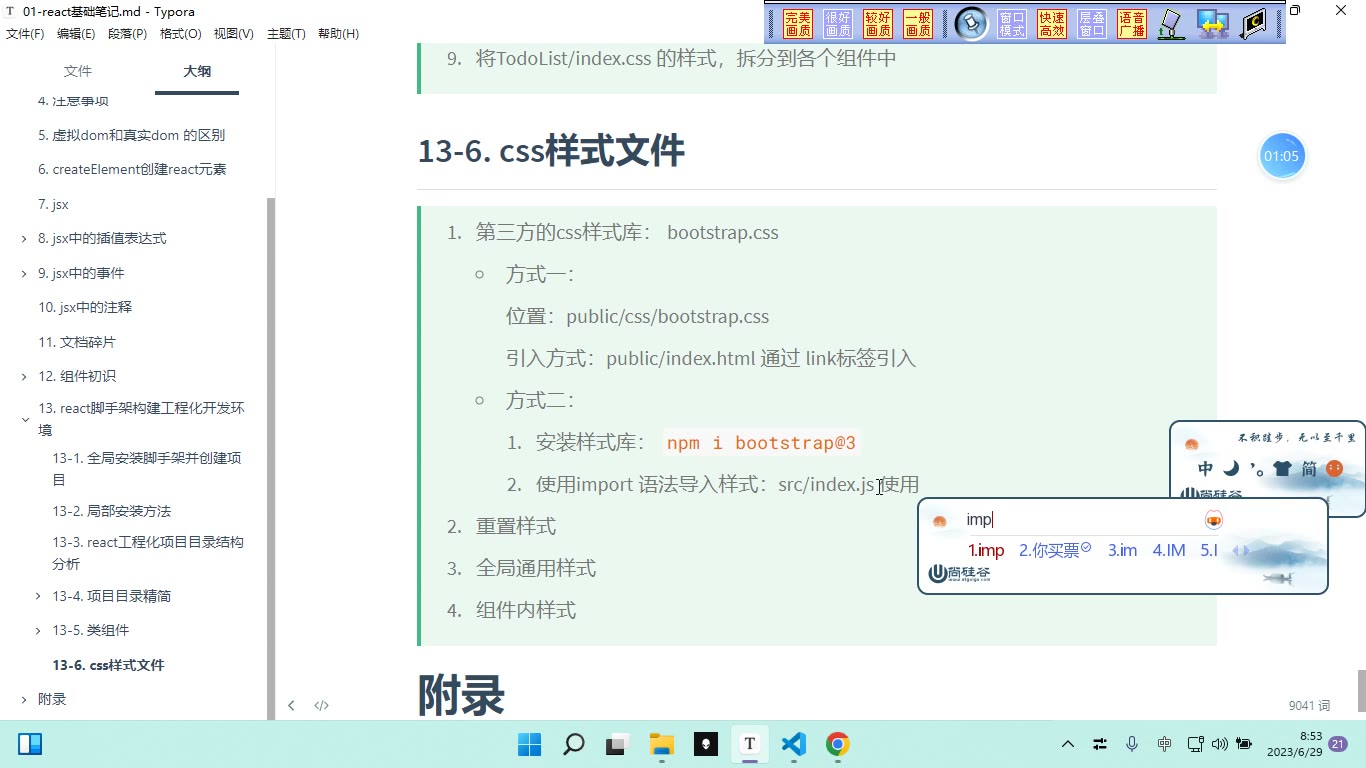Viewport: 1366px width, 768px height.
Task: Open the 段落(P) menu
Action: point(127,34)
